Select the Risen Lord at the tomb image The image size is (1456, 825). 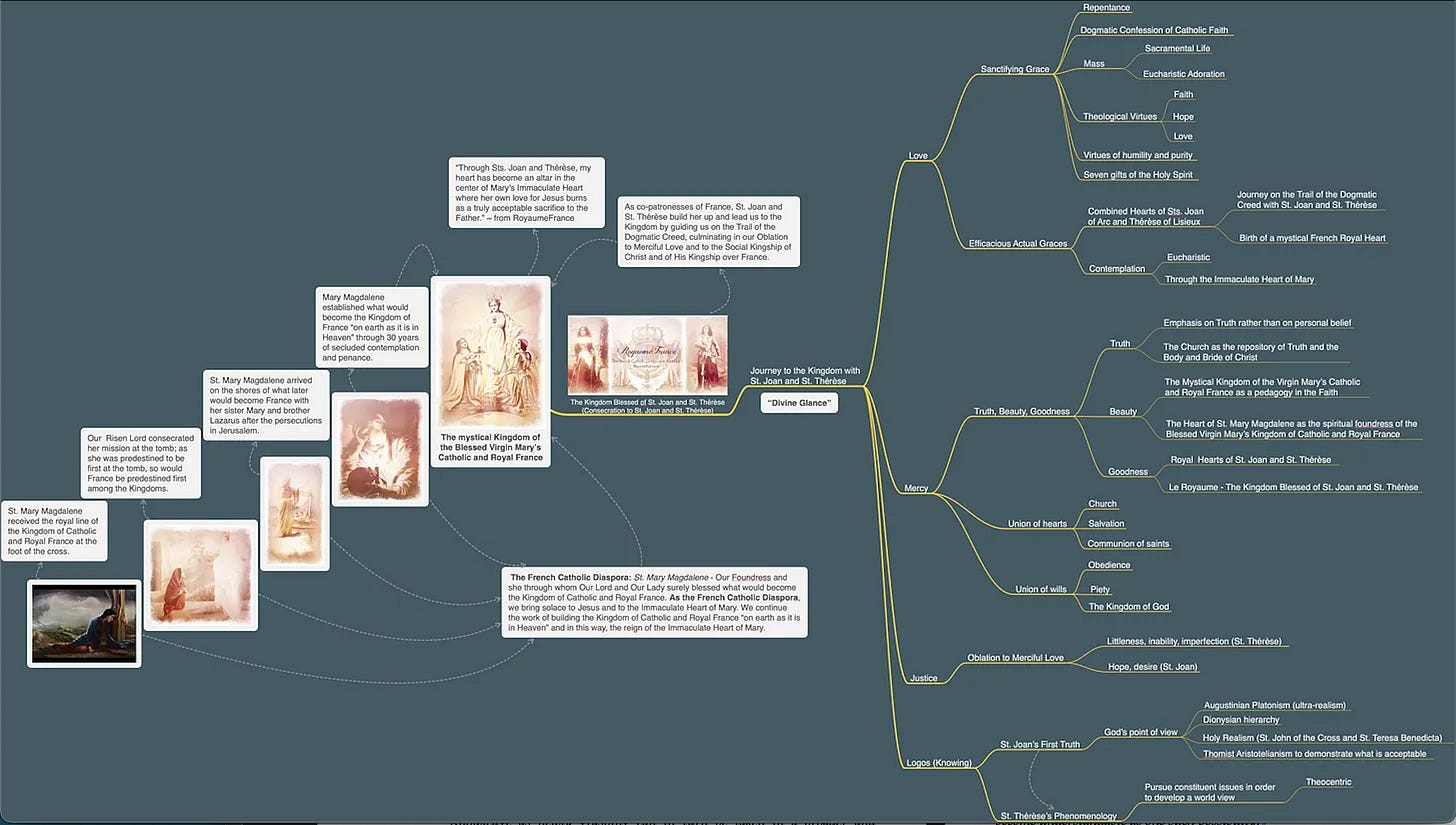(201, 575)
